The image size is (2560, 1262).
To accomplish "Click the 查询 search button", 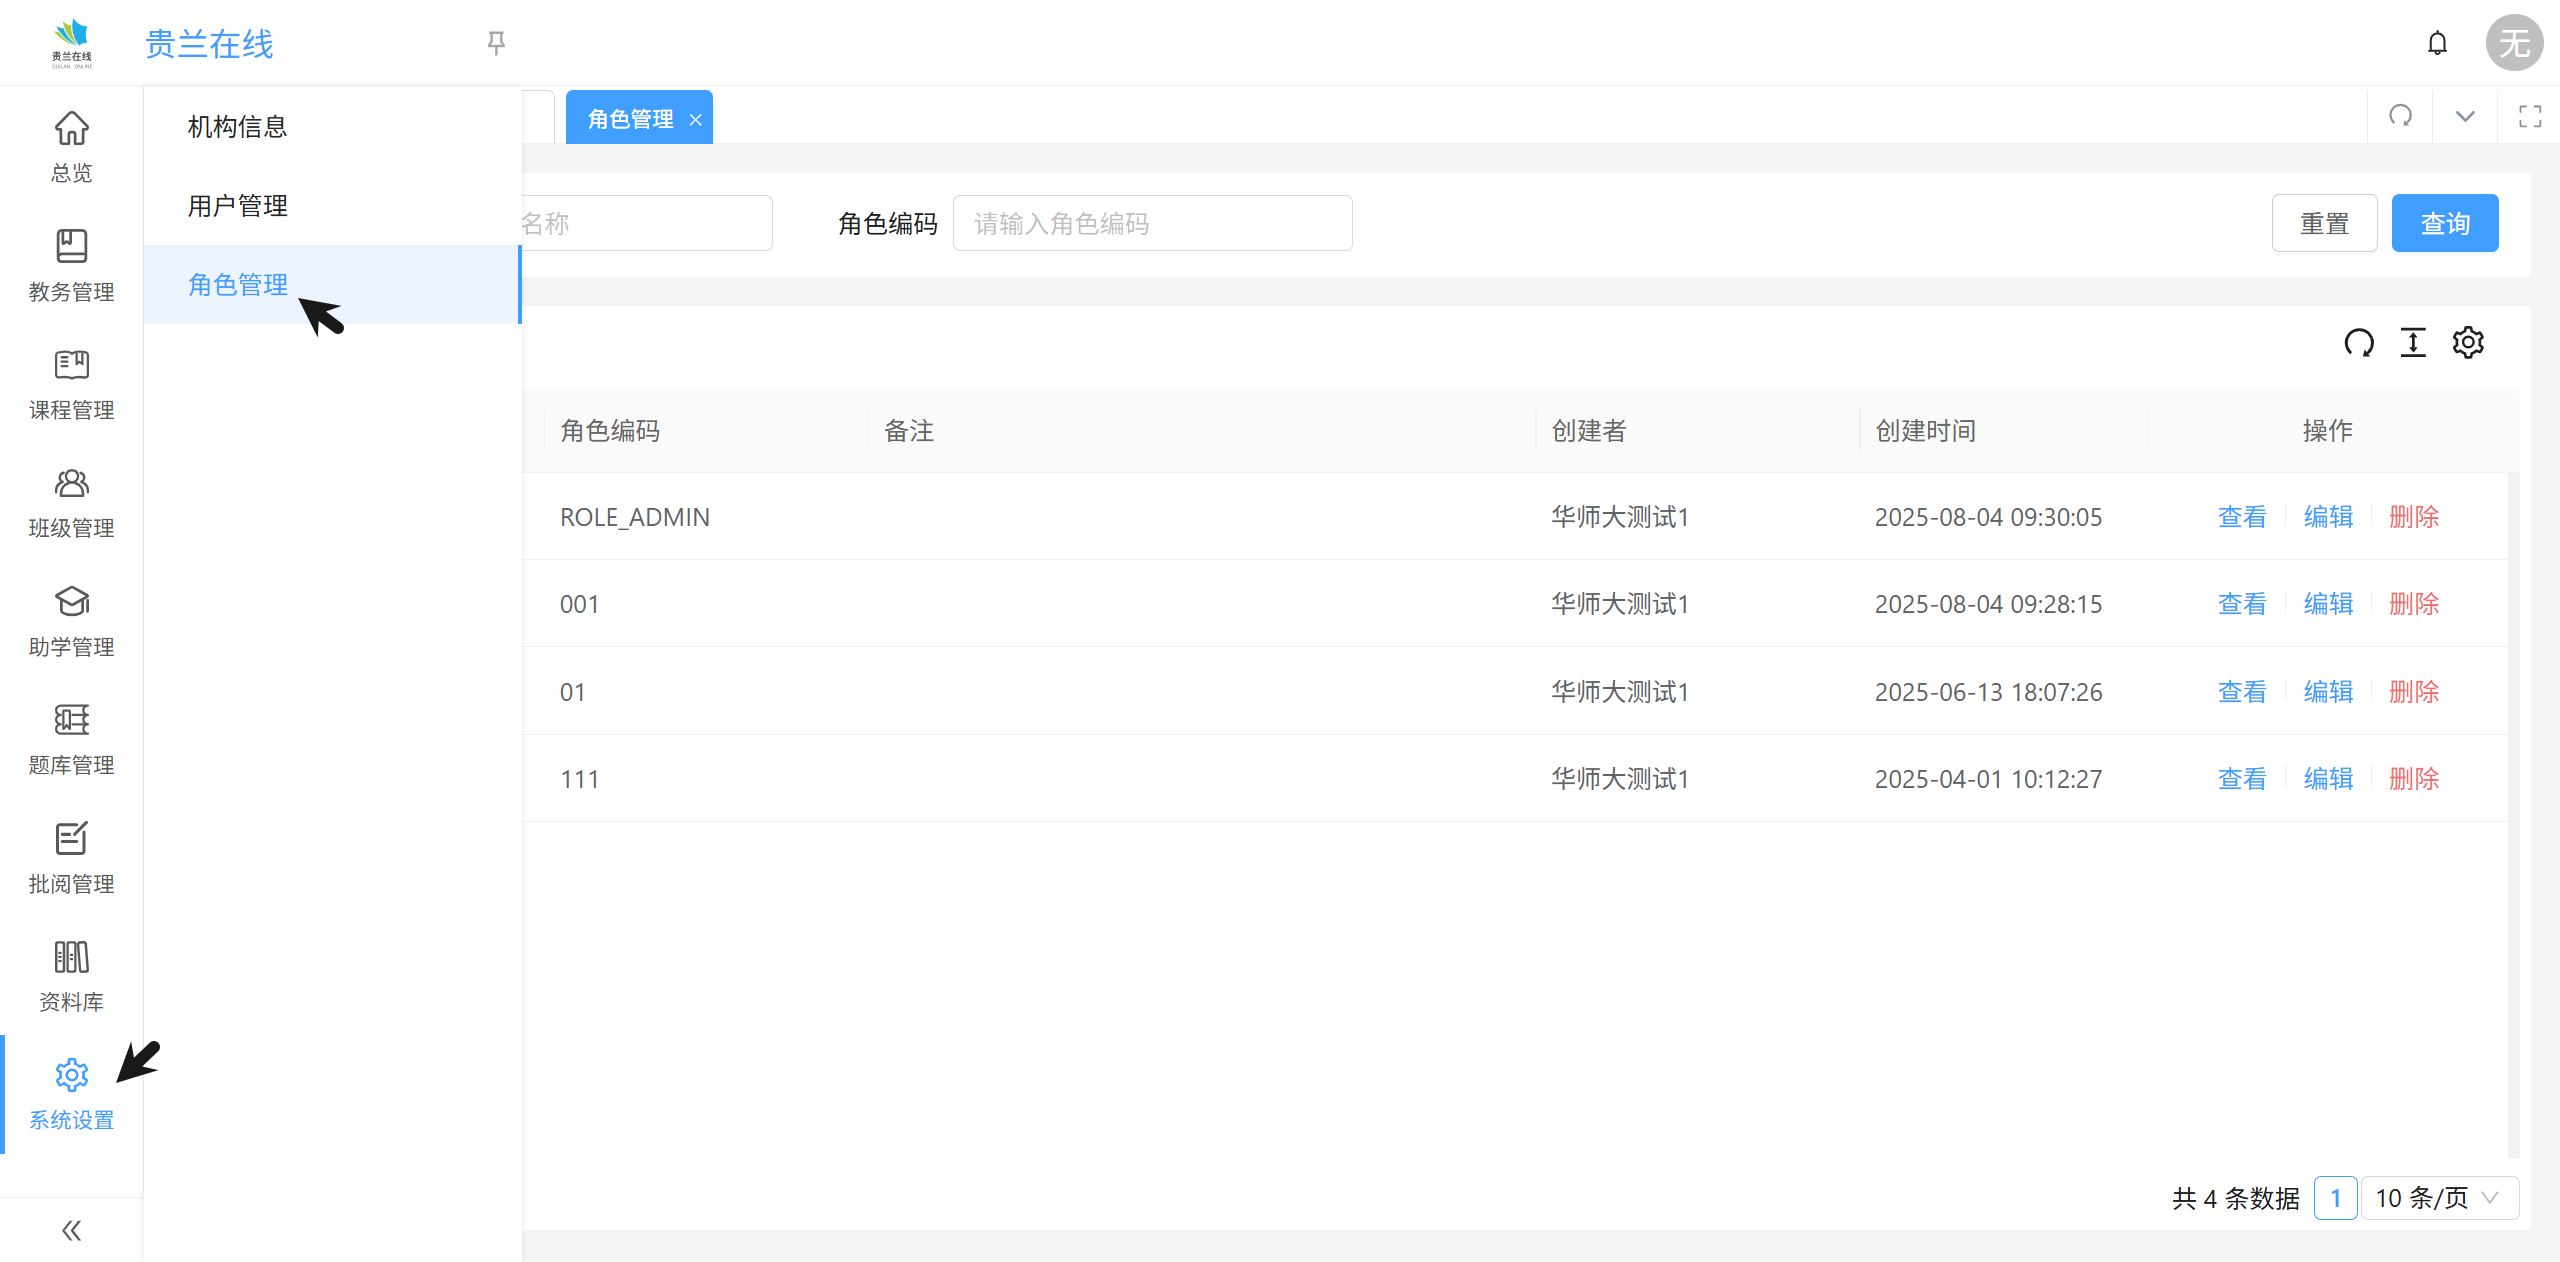I will click(x=2444, y=223).
